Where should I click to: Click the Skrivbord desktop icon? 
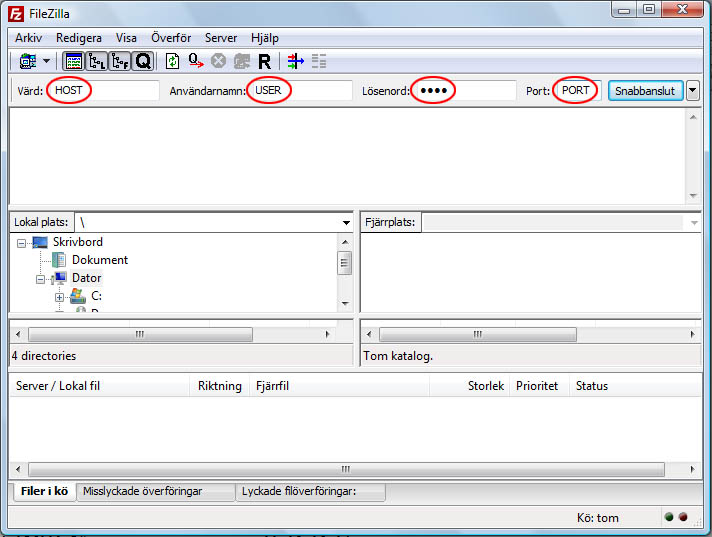click(40, 242)
